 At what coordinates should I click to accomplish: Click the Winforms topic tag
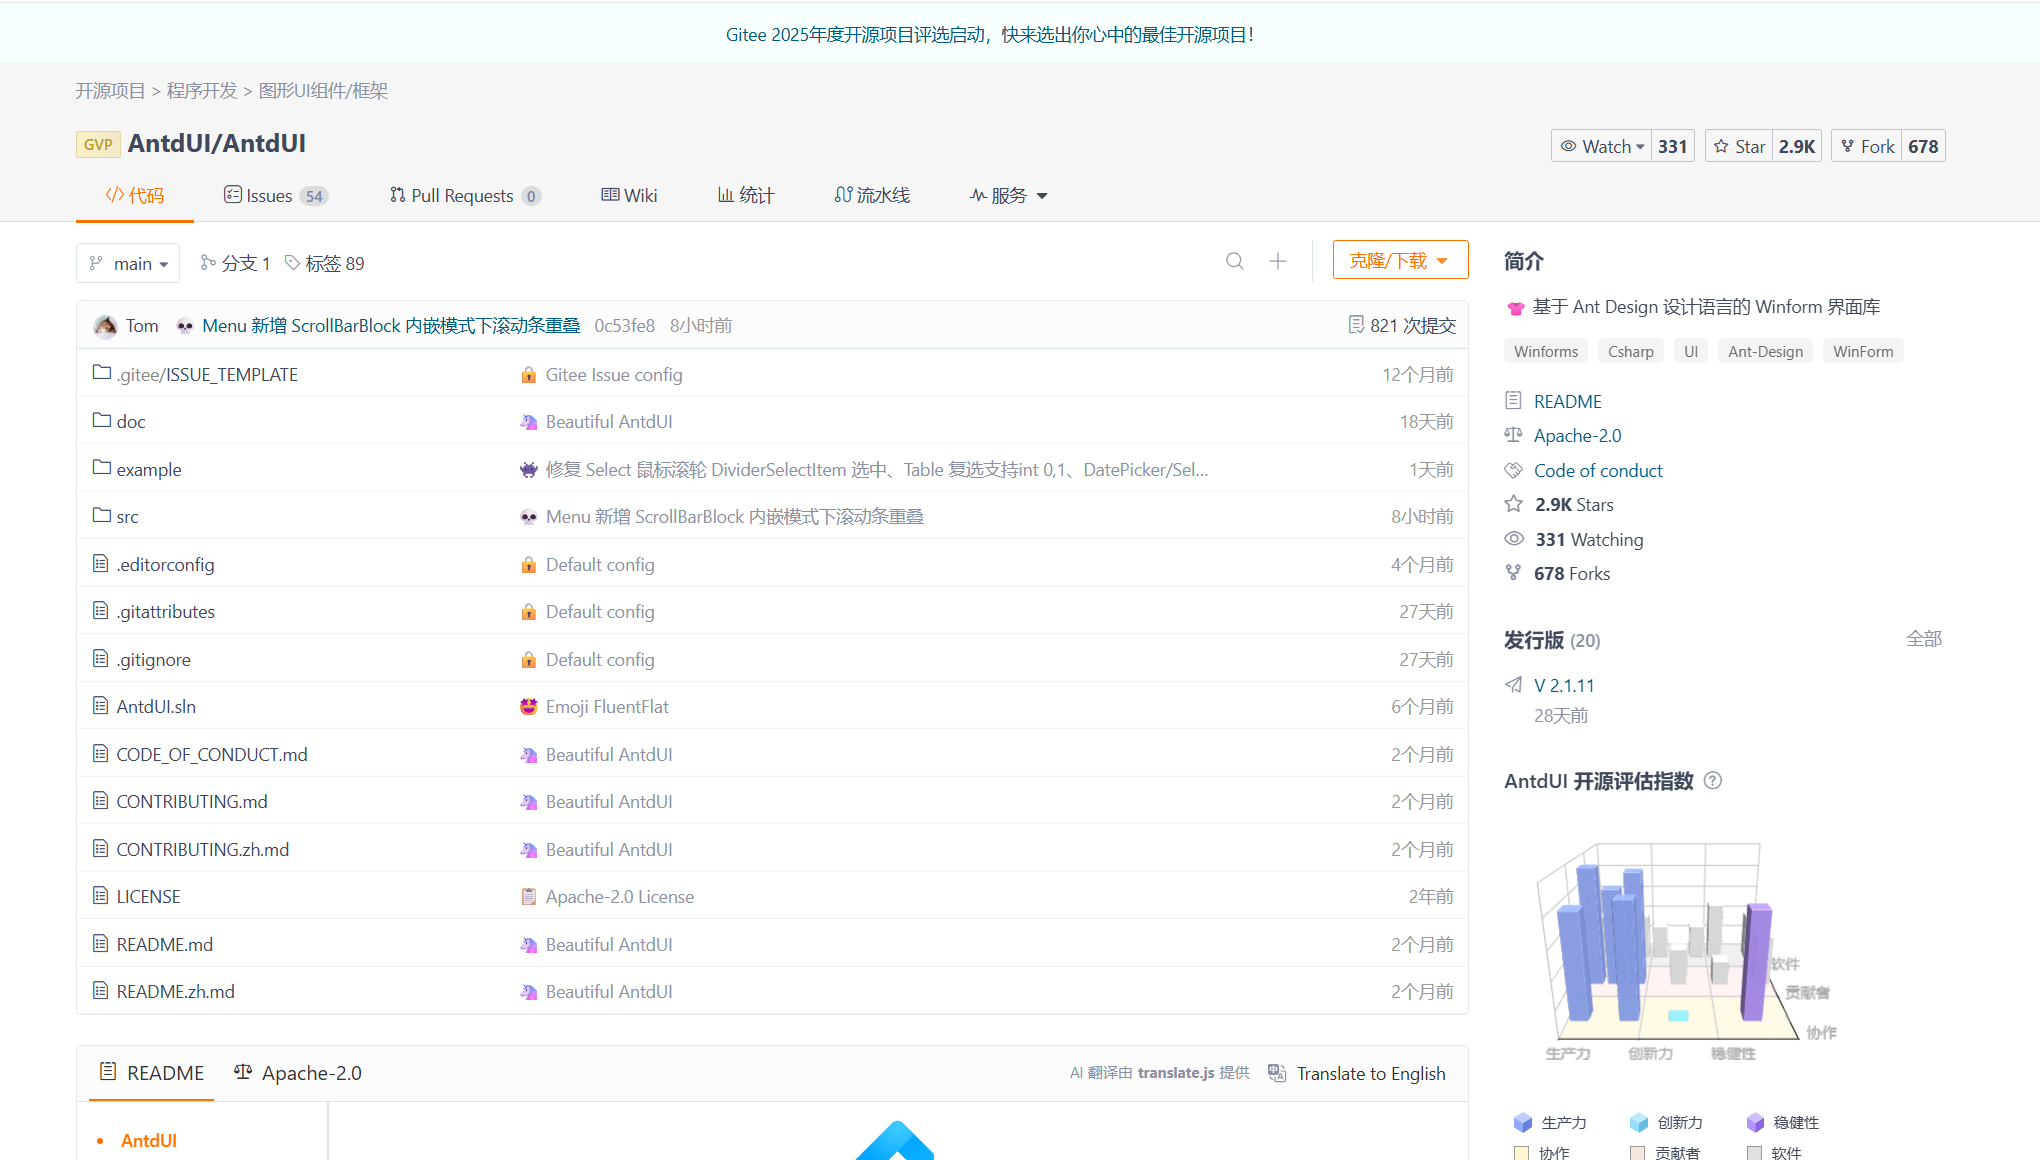(x=1545, y=351)
